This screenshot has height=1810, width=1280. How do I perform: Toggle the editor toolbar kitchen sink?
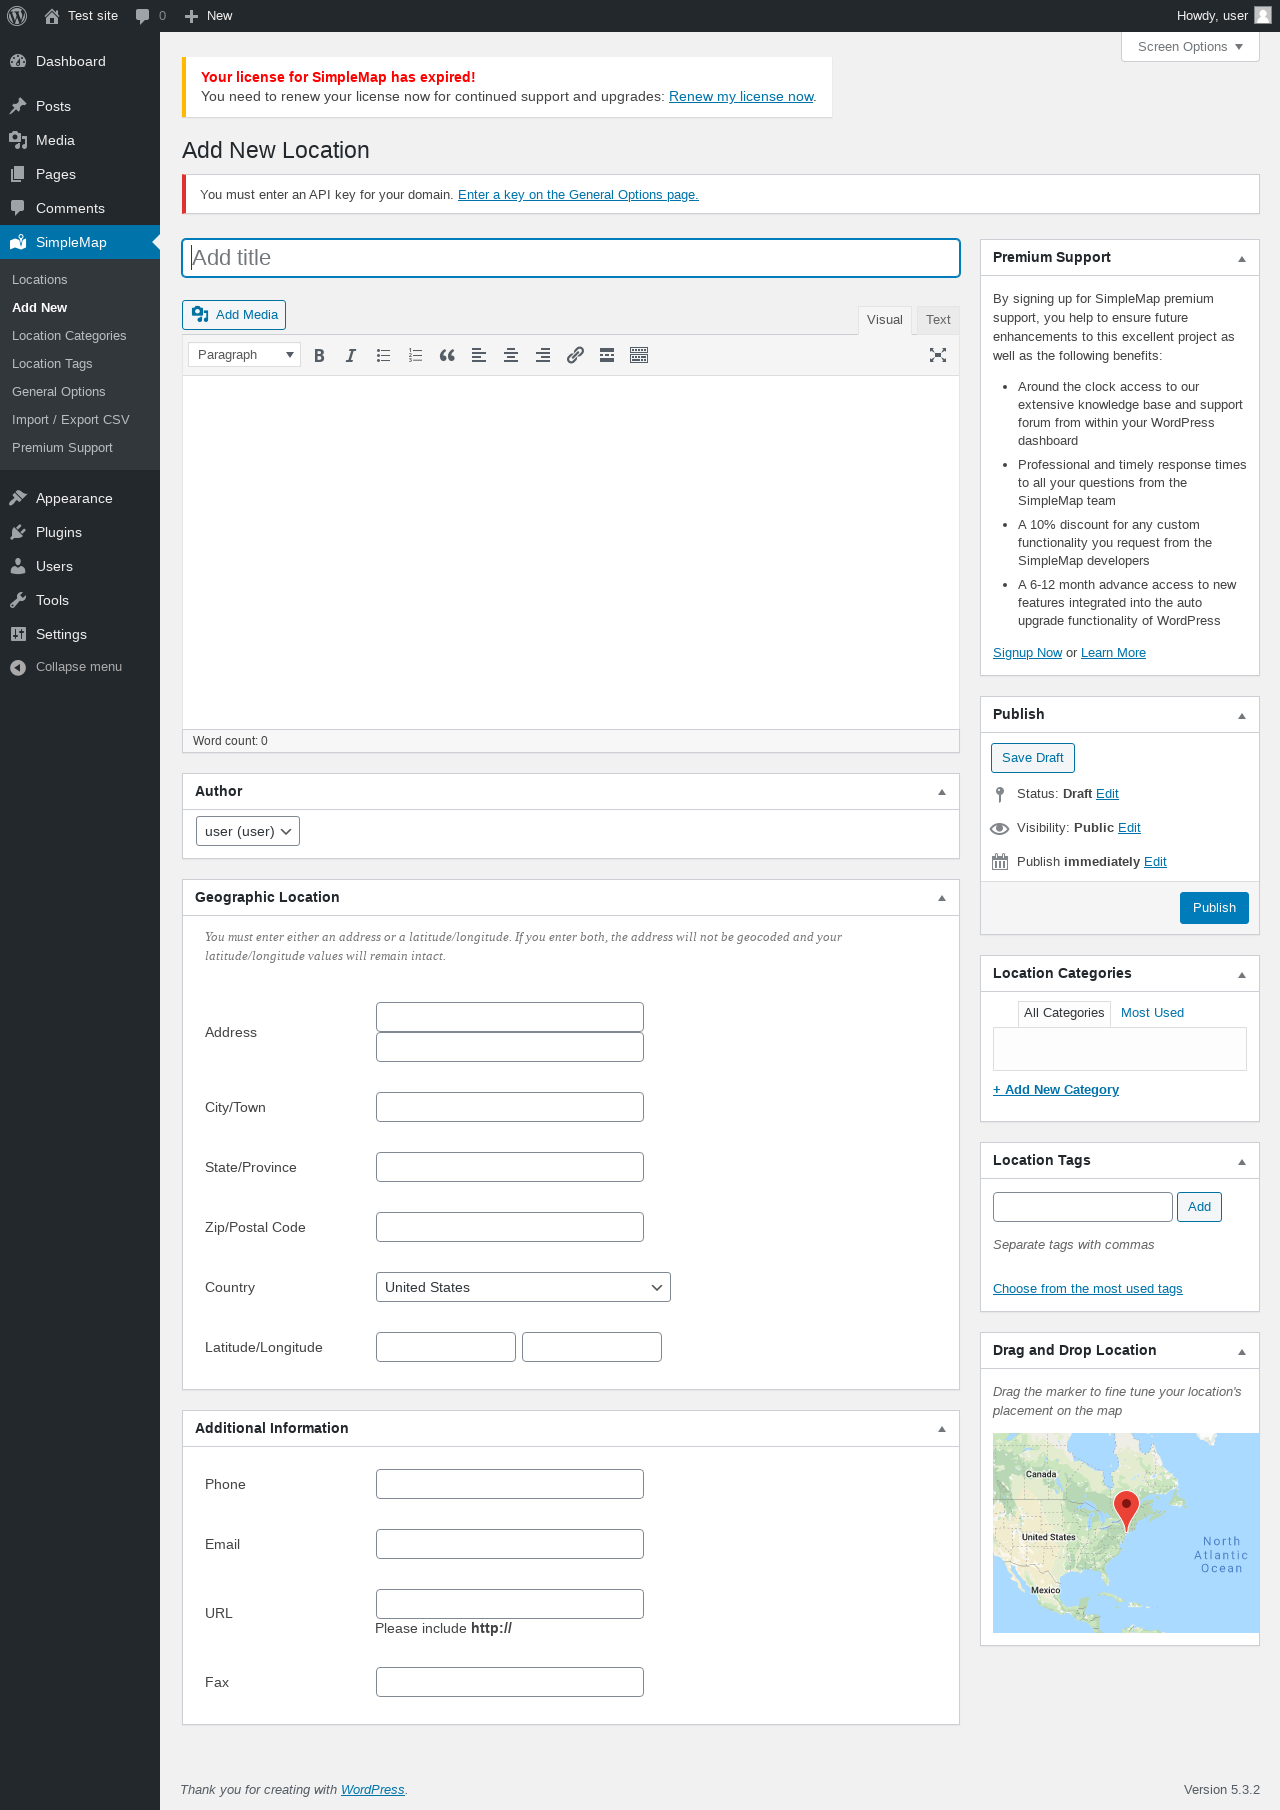pos(639,355)
